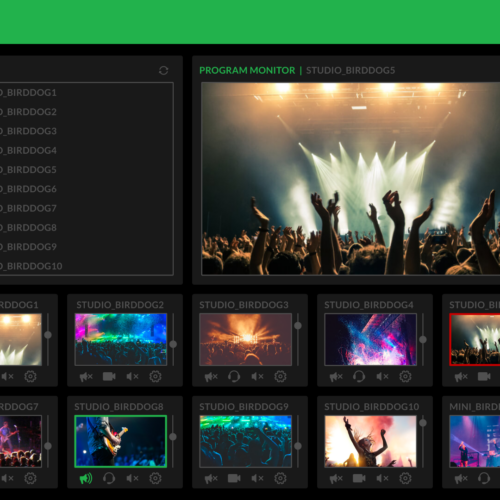Image resolution: width=500 pixels, height=500 pixels.
Task: Click the PROGRAM MONITOR heading text
Action: 247,70
